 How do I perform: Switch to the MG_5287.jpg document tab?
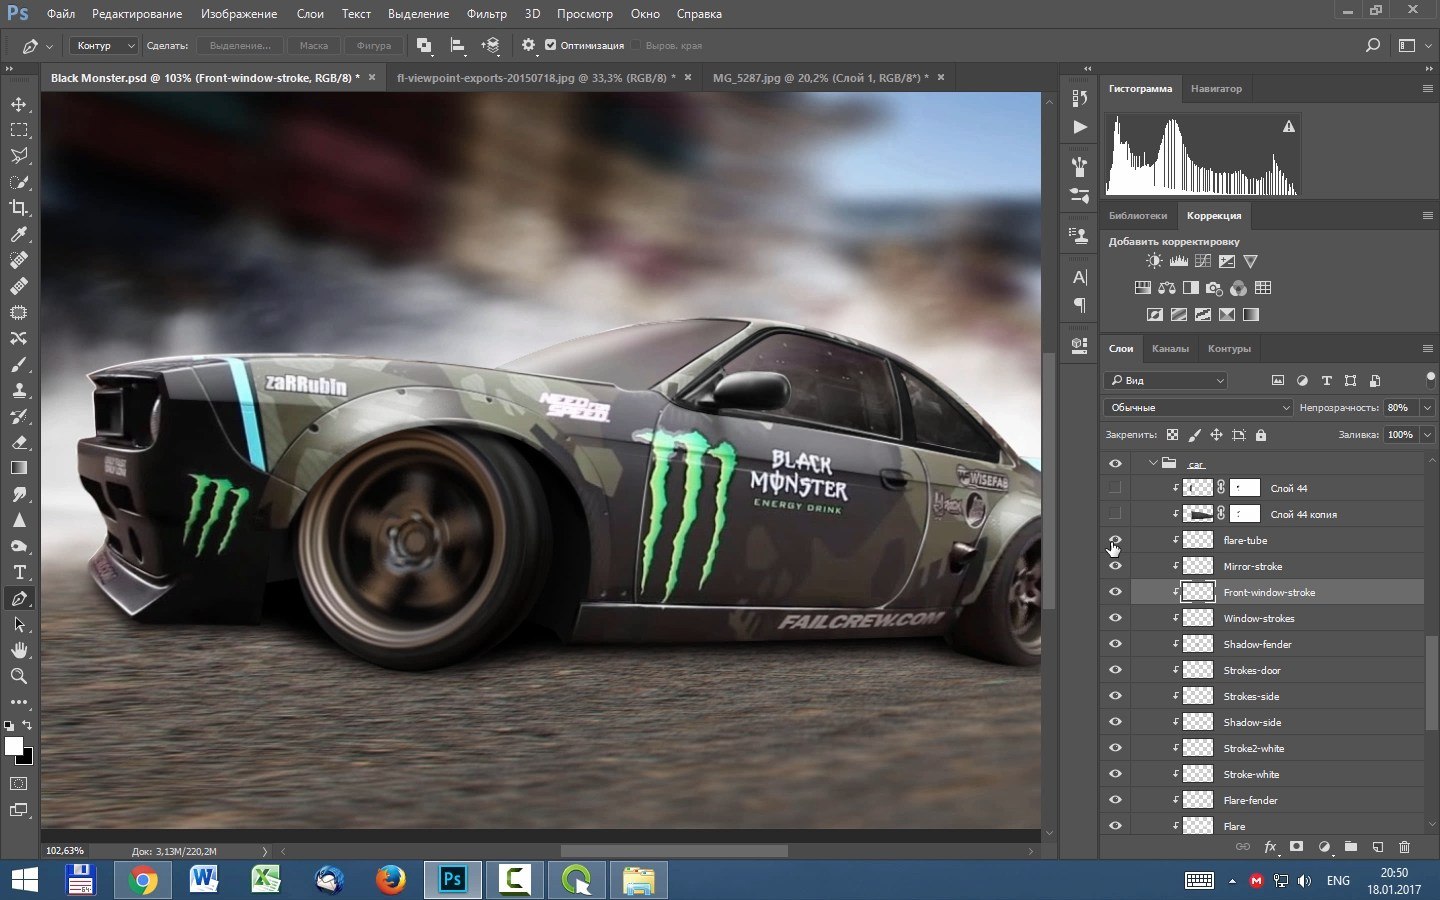(x=821, y=77)
